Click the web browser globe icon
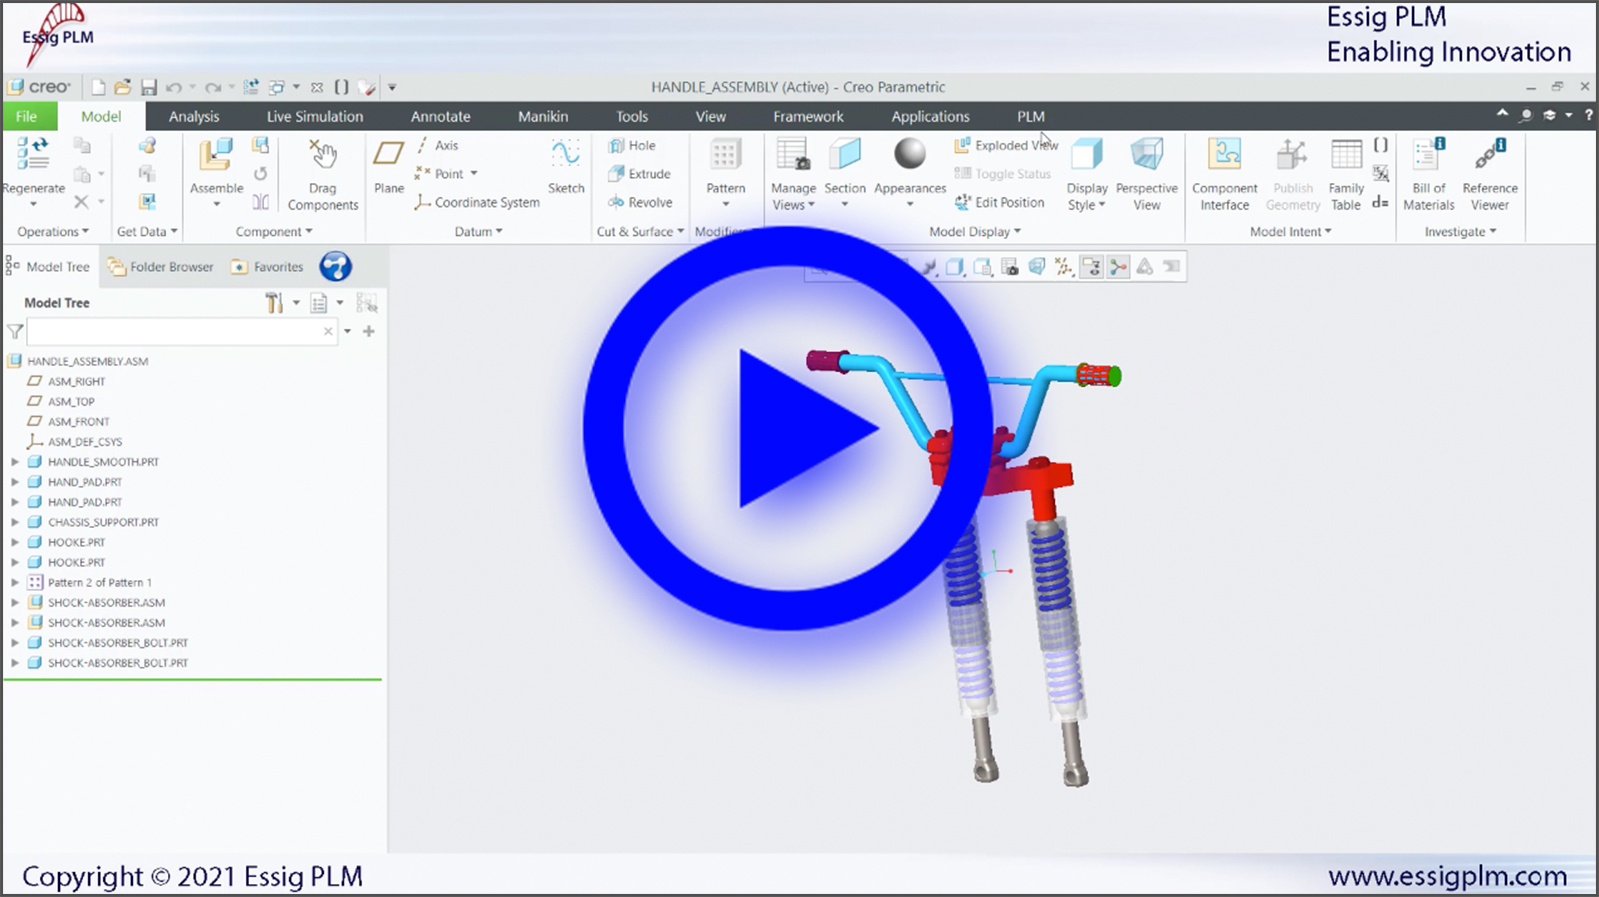1599x897 pixels. (336, 266)
